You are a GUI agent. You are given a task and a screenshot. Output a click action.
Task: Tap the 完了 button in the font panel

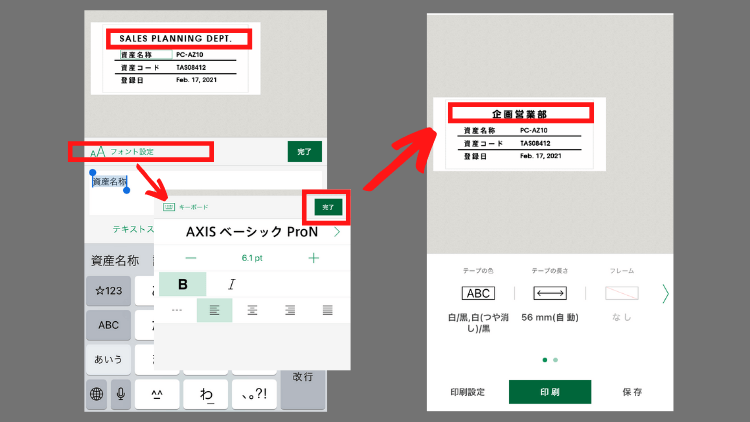pyautogui.click(x=328, y=207)
